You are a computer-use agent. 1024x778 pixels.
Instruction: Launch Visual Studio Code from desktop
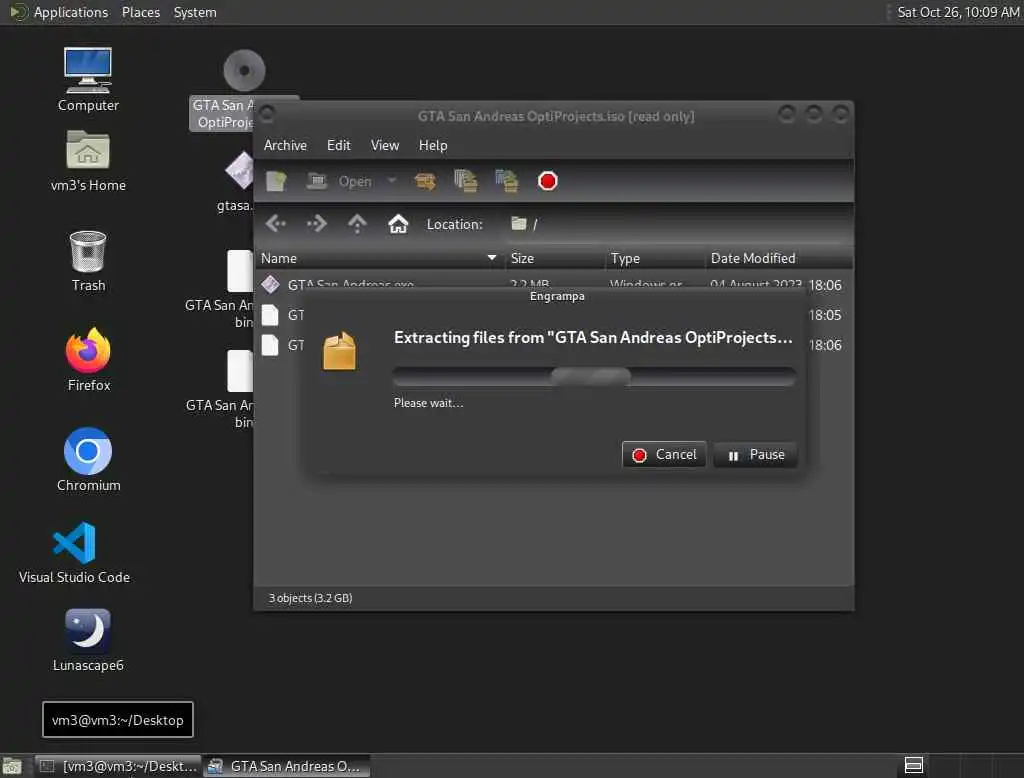tap(74, 553)
